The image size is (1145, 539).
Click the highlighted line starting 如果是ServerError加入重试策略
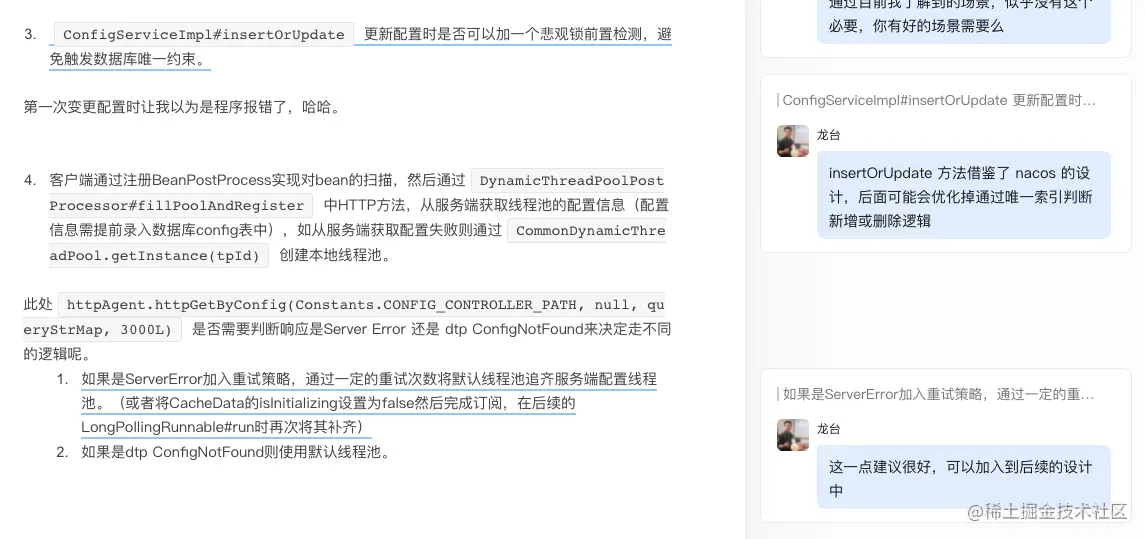coord(369,379)
